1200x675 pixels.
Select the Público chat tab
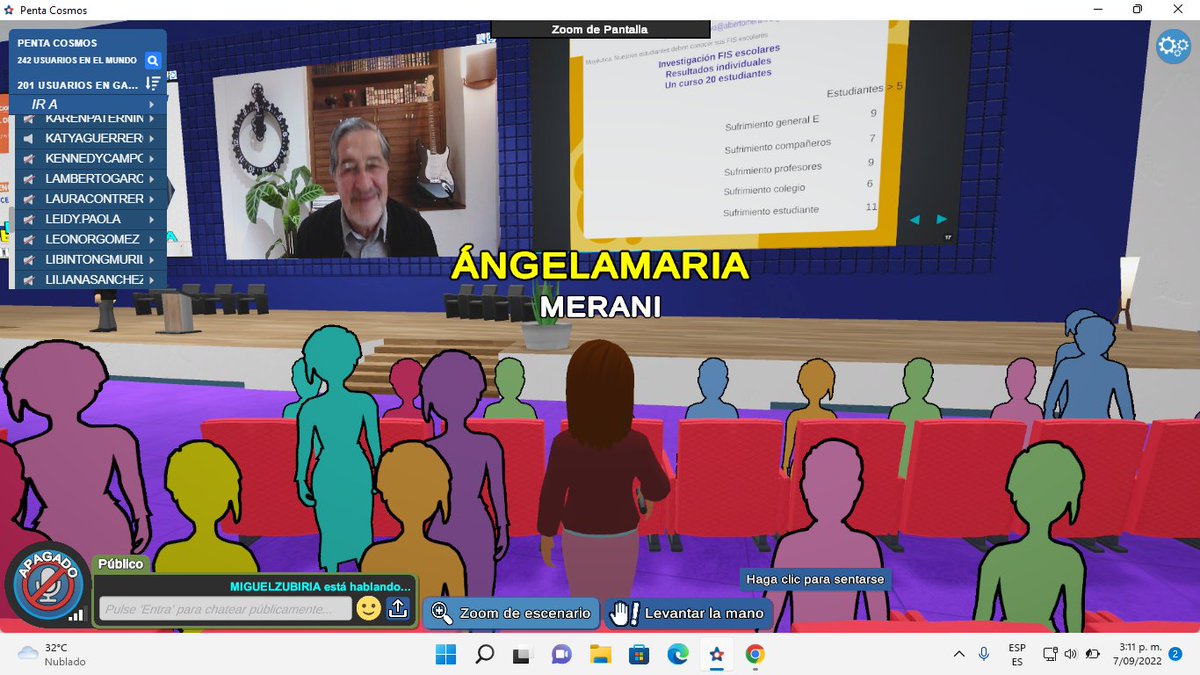point(120,564)
